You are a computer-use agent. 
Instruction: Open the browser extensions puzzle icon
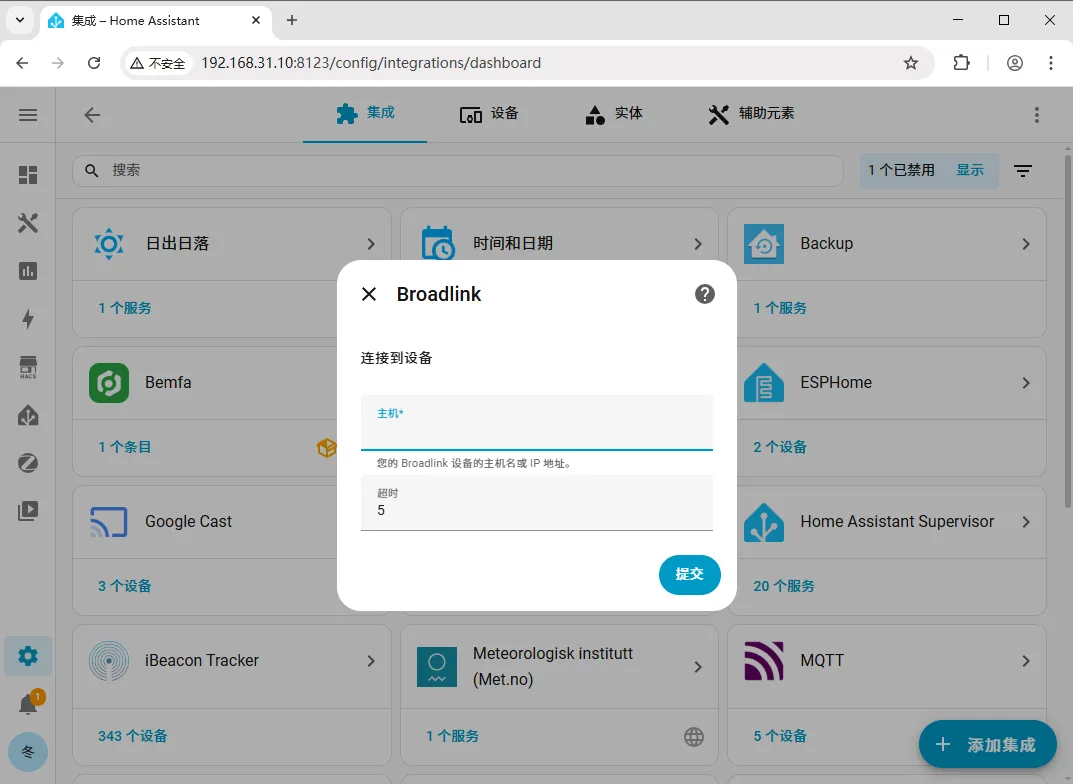961,63
